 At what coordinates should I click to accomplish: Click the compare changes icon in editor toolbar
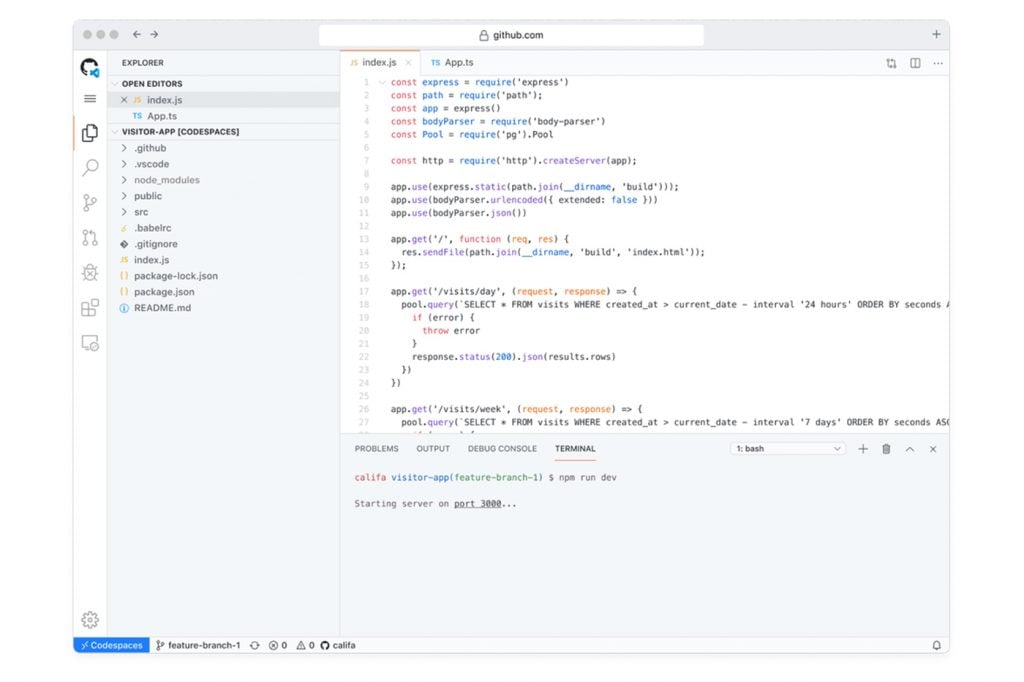tap(891, 63)
